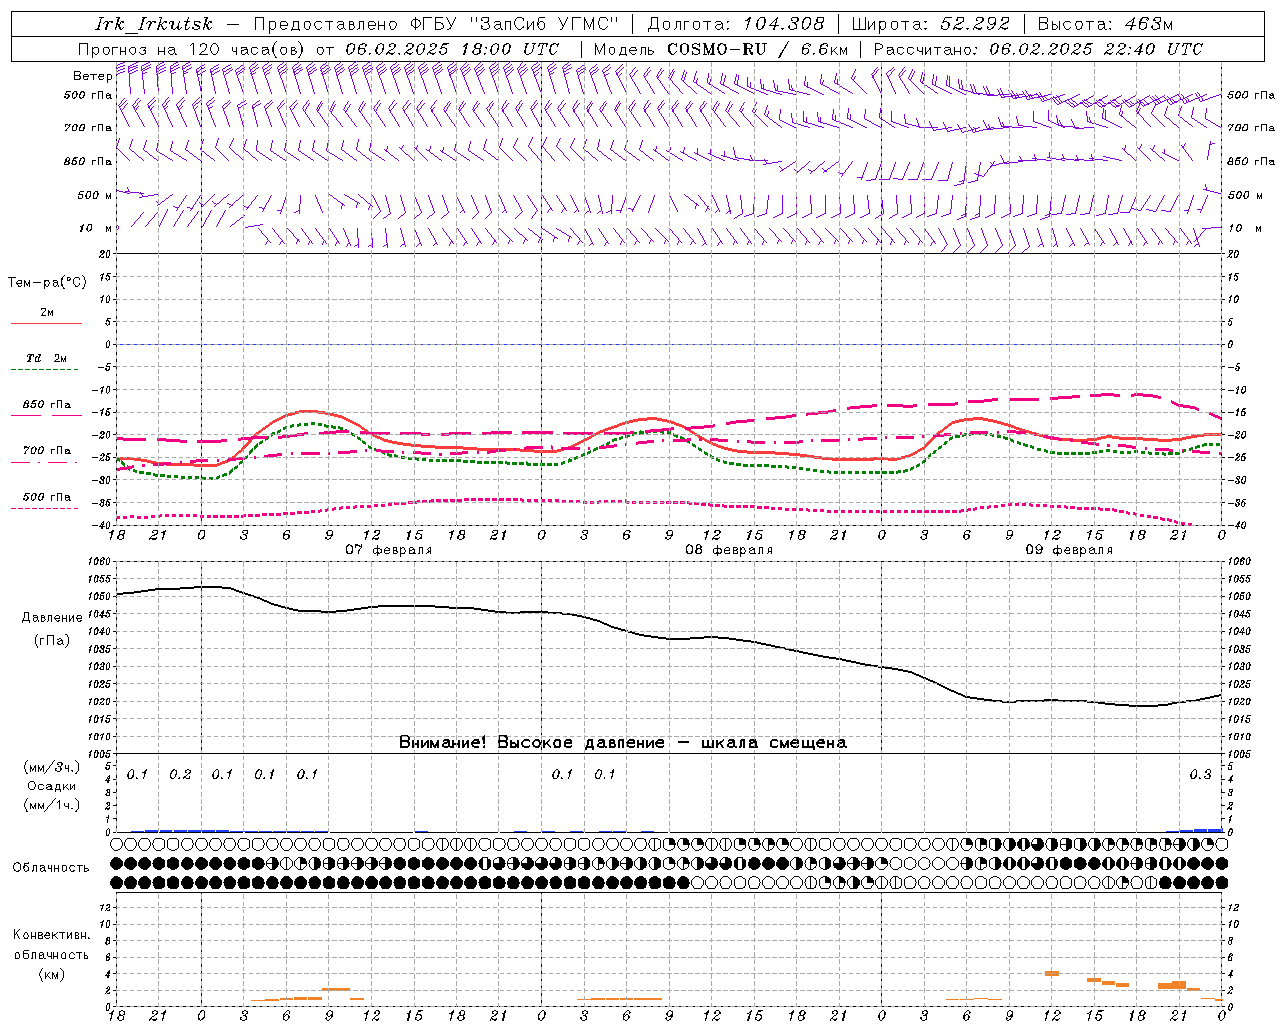Click the precipitation value "0.2"
The width and height of the screenshot is (1280, 1024).
(x=180, y=775)
